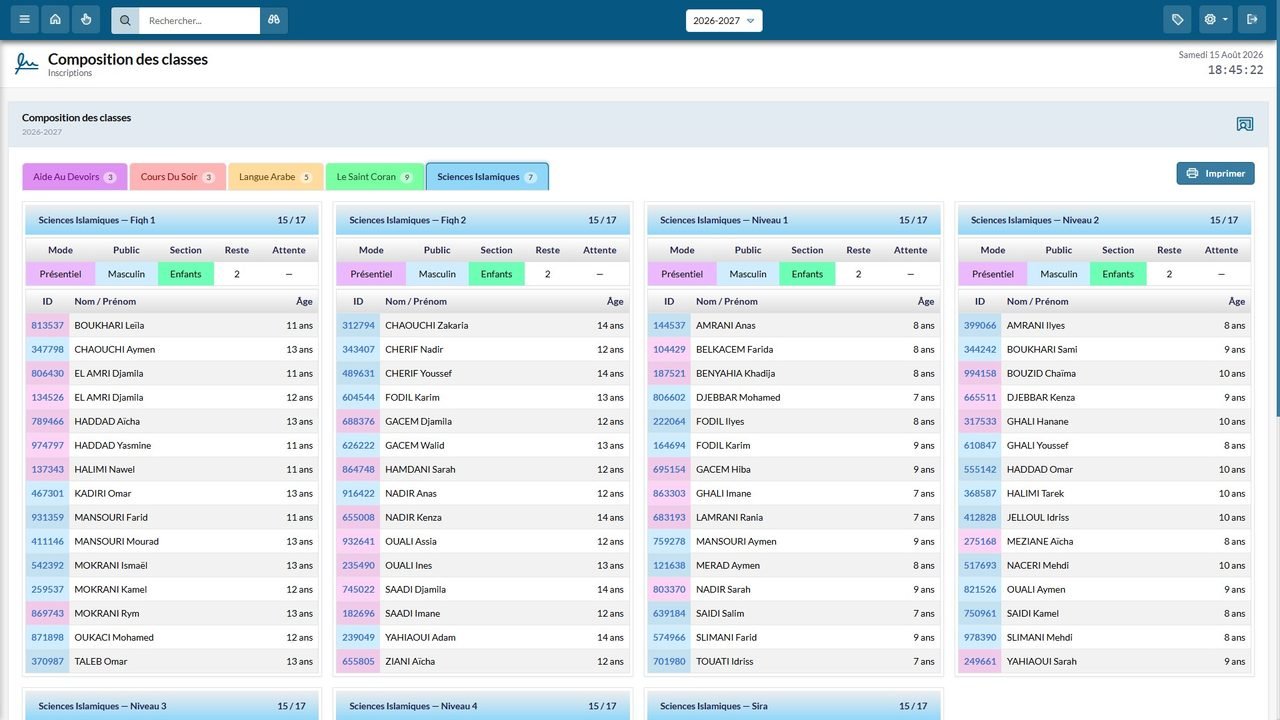The height and width of the screenshot is (720, 1280).
Task: Open student ID 701980
Action: click(x=669, y=661)
